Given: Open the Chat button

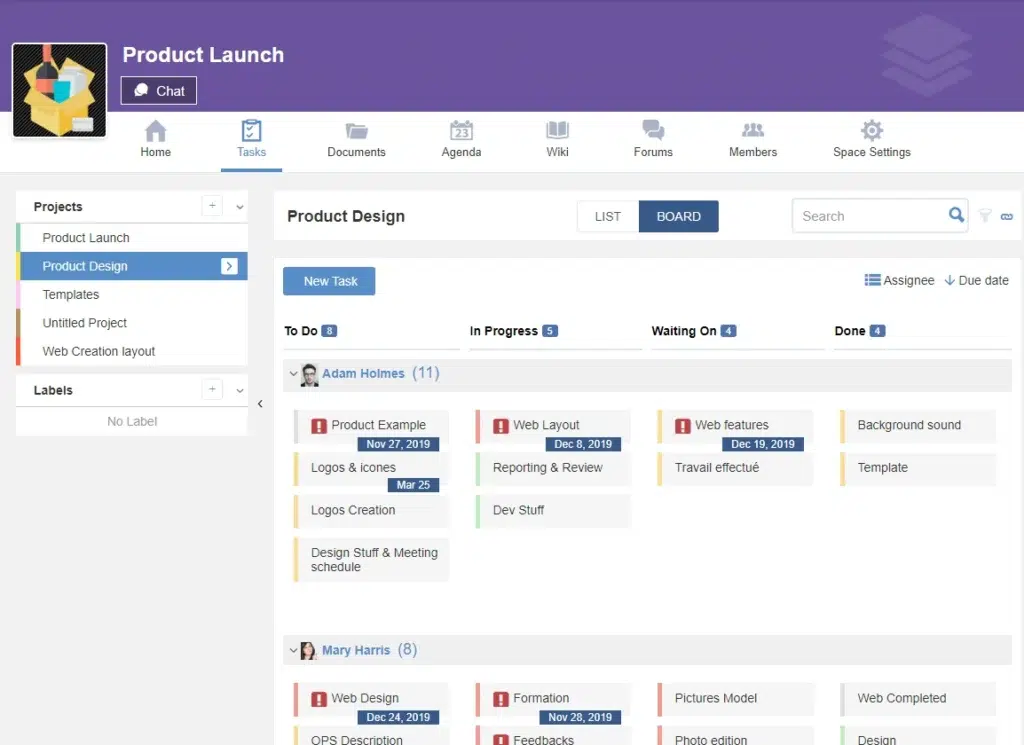Looking at the screenshot, I should click(159, 91).
